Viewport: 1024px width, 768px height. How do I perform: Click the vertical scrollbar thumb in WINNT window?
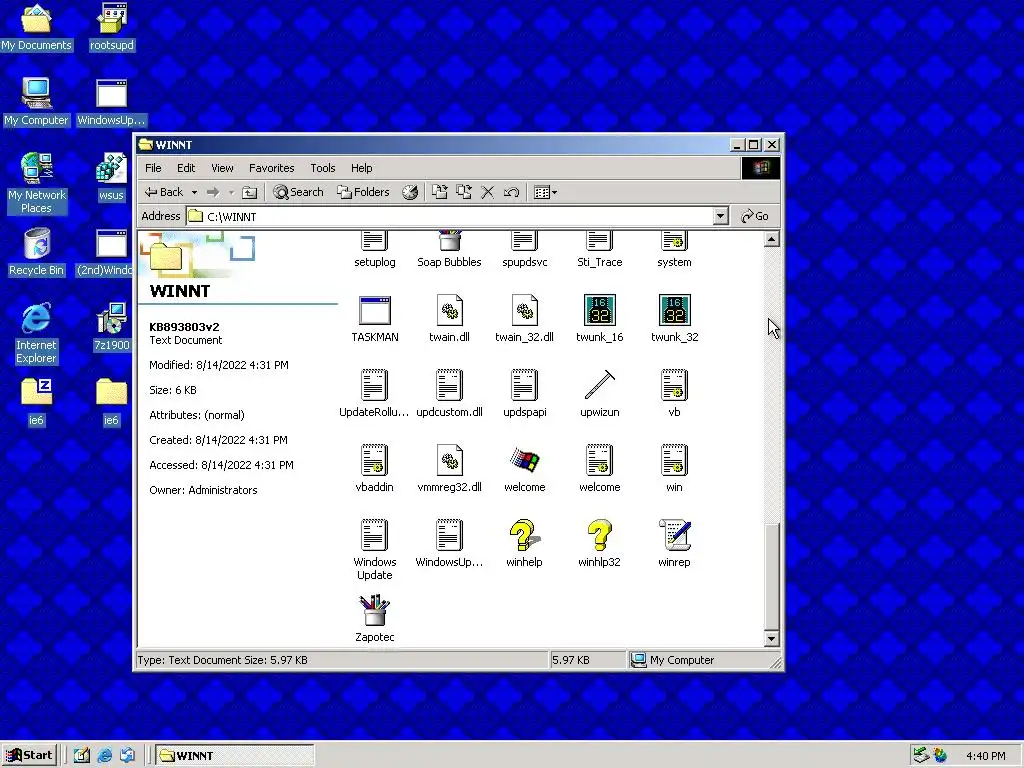pyautogui.click(x=771, y=577)
